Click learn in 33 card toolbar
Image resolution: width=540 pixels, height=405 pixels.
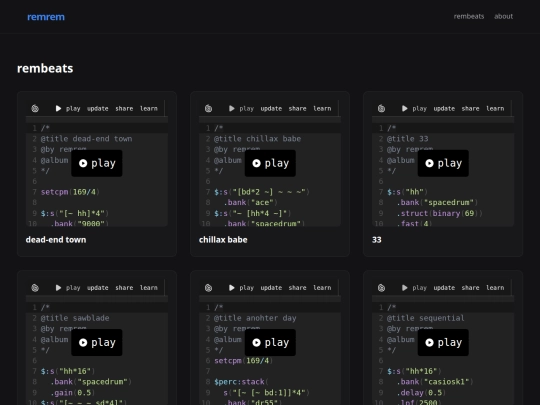point(495,108)
